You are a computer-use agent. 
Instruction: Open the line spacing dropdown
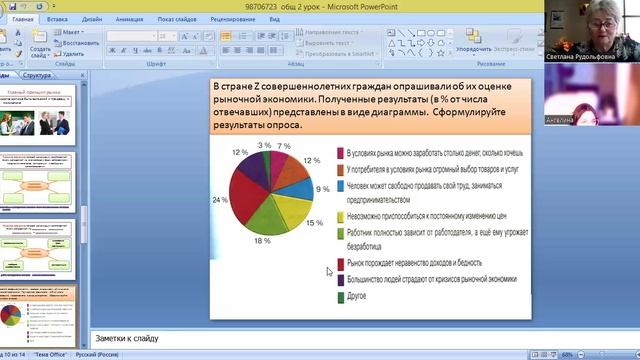tap(286, 36)
